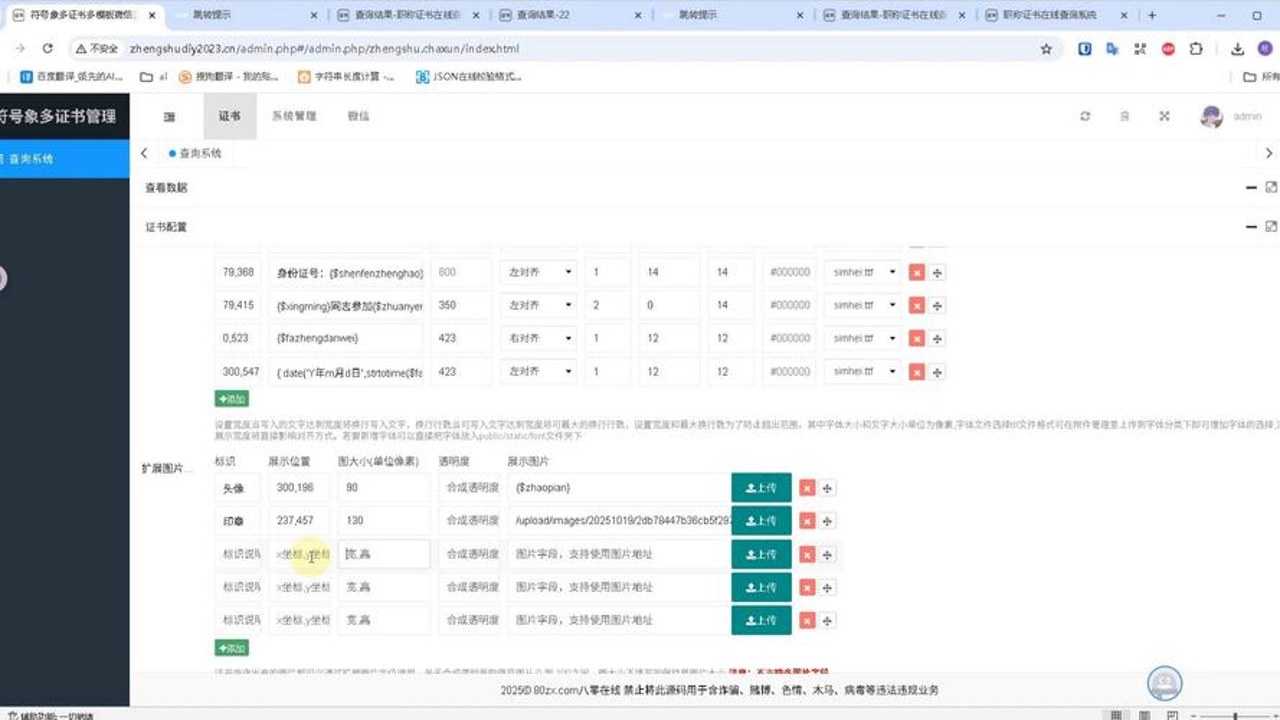Open the 字符串长度计算 bookmark
1280x720 pixels.
pyautogui.click(x=346, y=76)
